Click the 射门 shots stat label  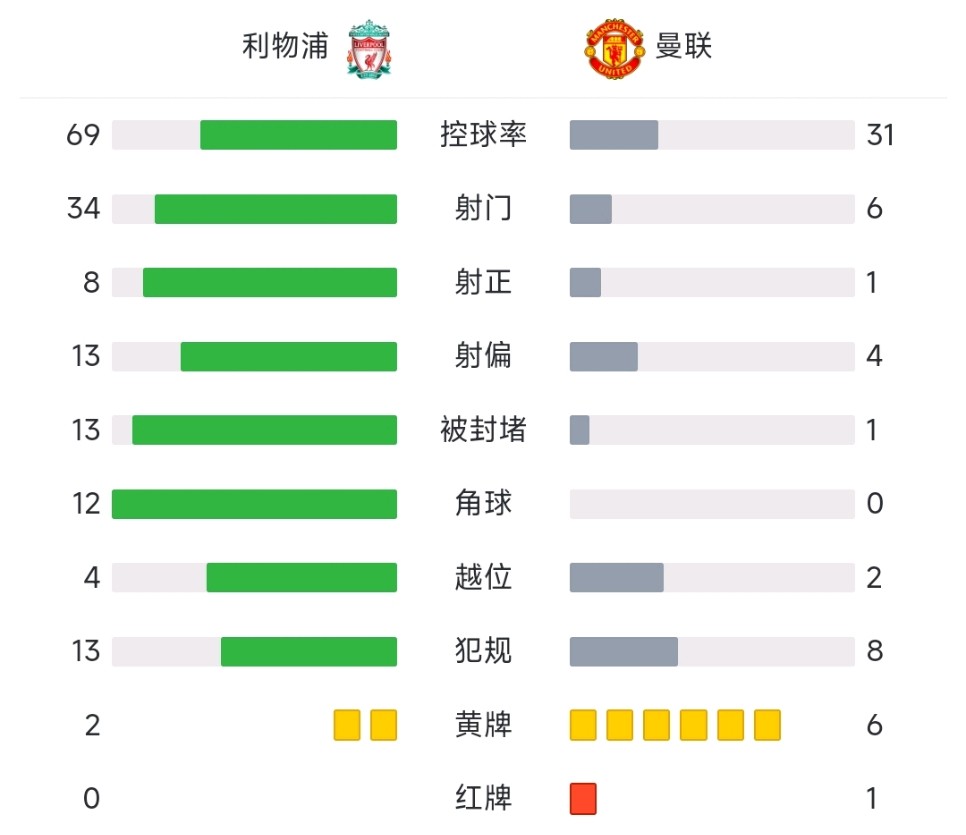[483, 208]
